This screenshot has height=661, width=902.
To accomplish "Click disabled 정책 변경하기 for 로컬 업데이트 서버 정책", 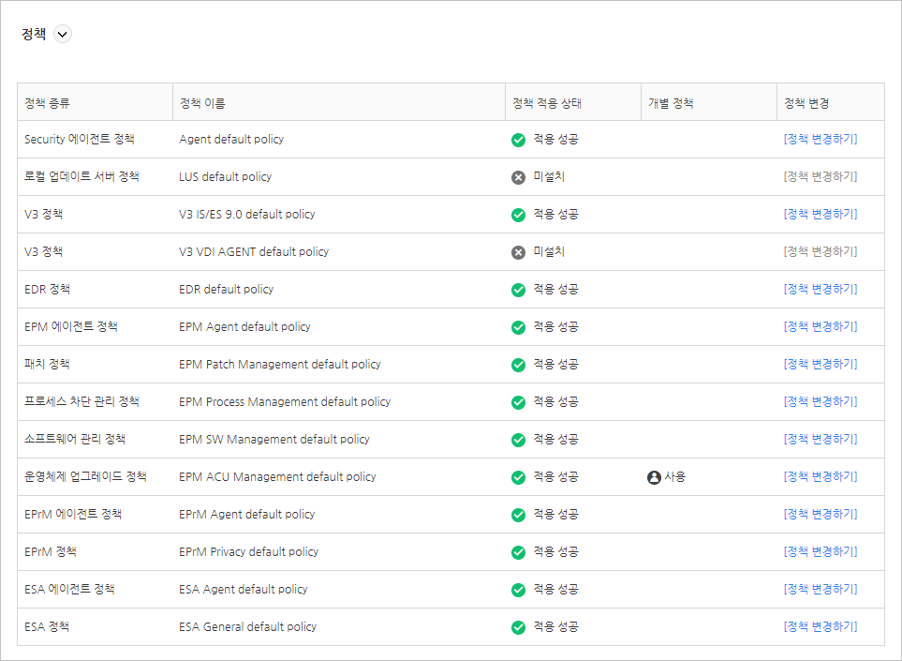I will click(820, 177).
